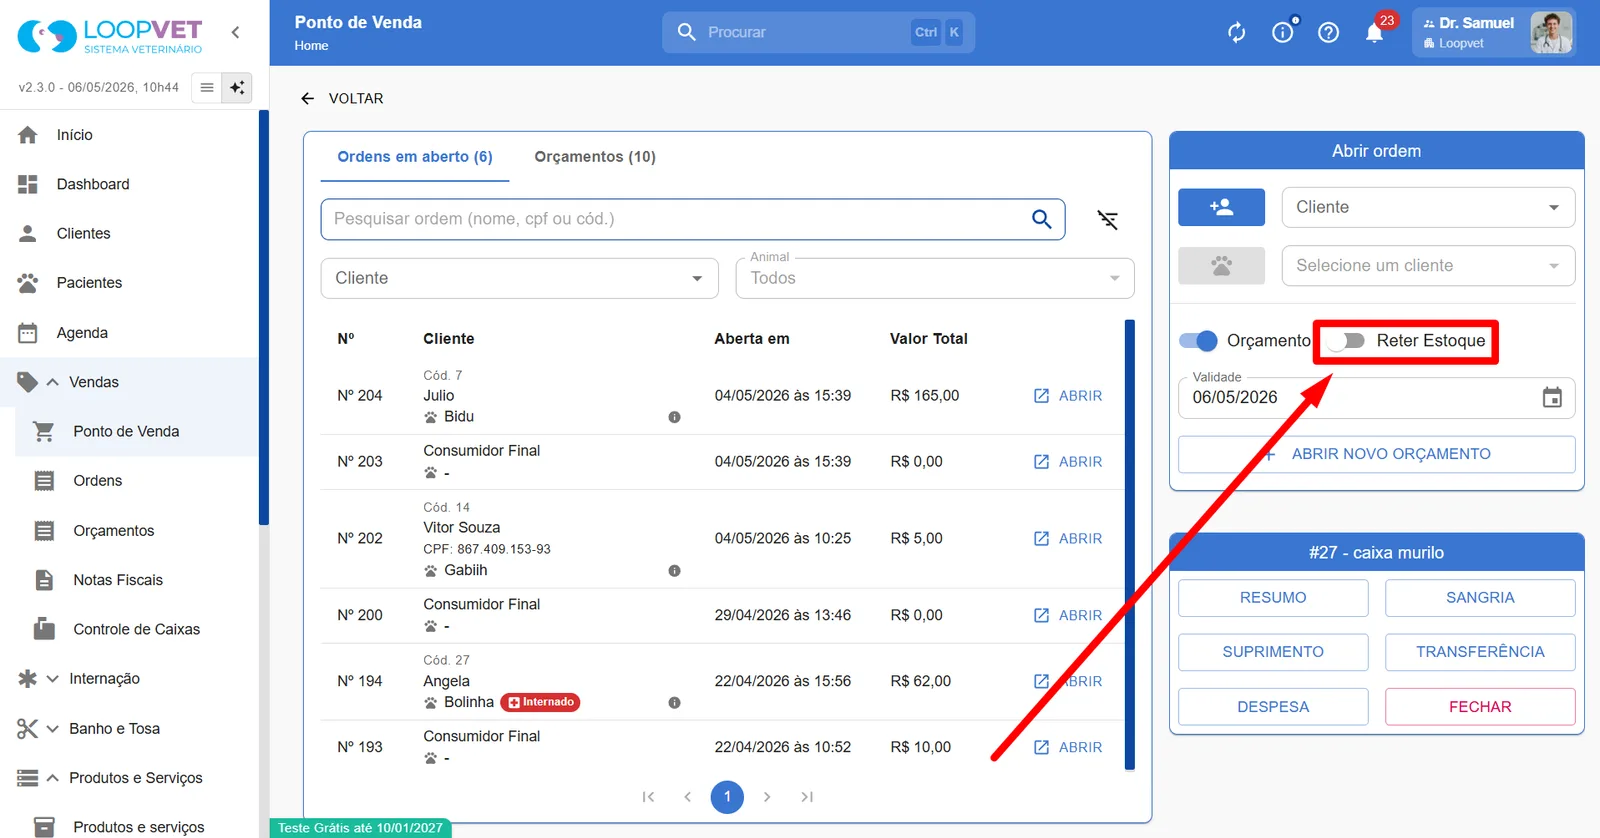Image resolution: width=1600 pixels, height=838 pixels.
Task: Open the help question mark icon
Action: (1328, 33)
